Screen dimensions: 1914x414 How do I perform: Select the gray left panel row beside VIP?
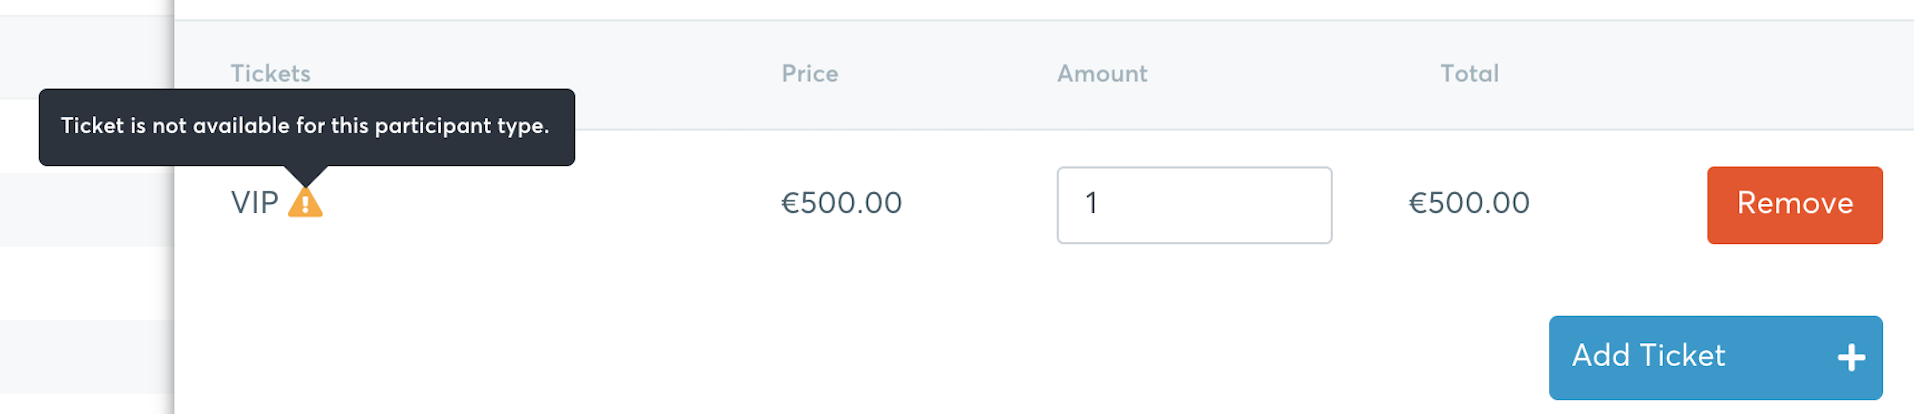(86, 209)
